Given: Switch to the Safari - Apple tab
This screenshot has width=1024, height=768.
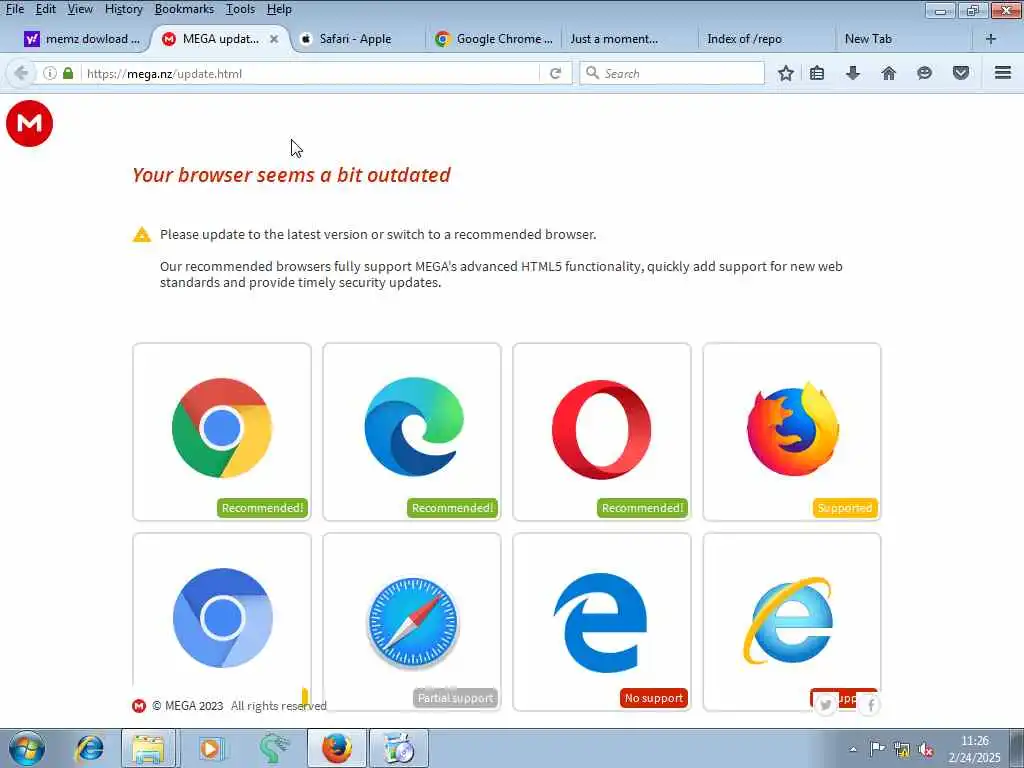Looking at the screenshot, I should [x=356, y=39].
